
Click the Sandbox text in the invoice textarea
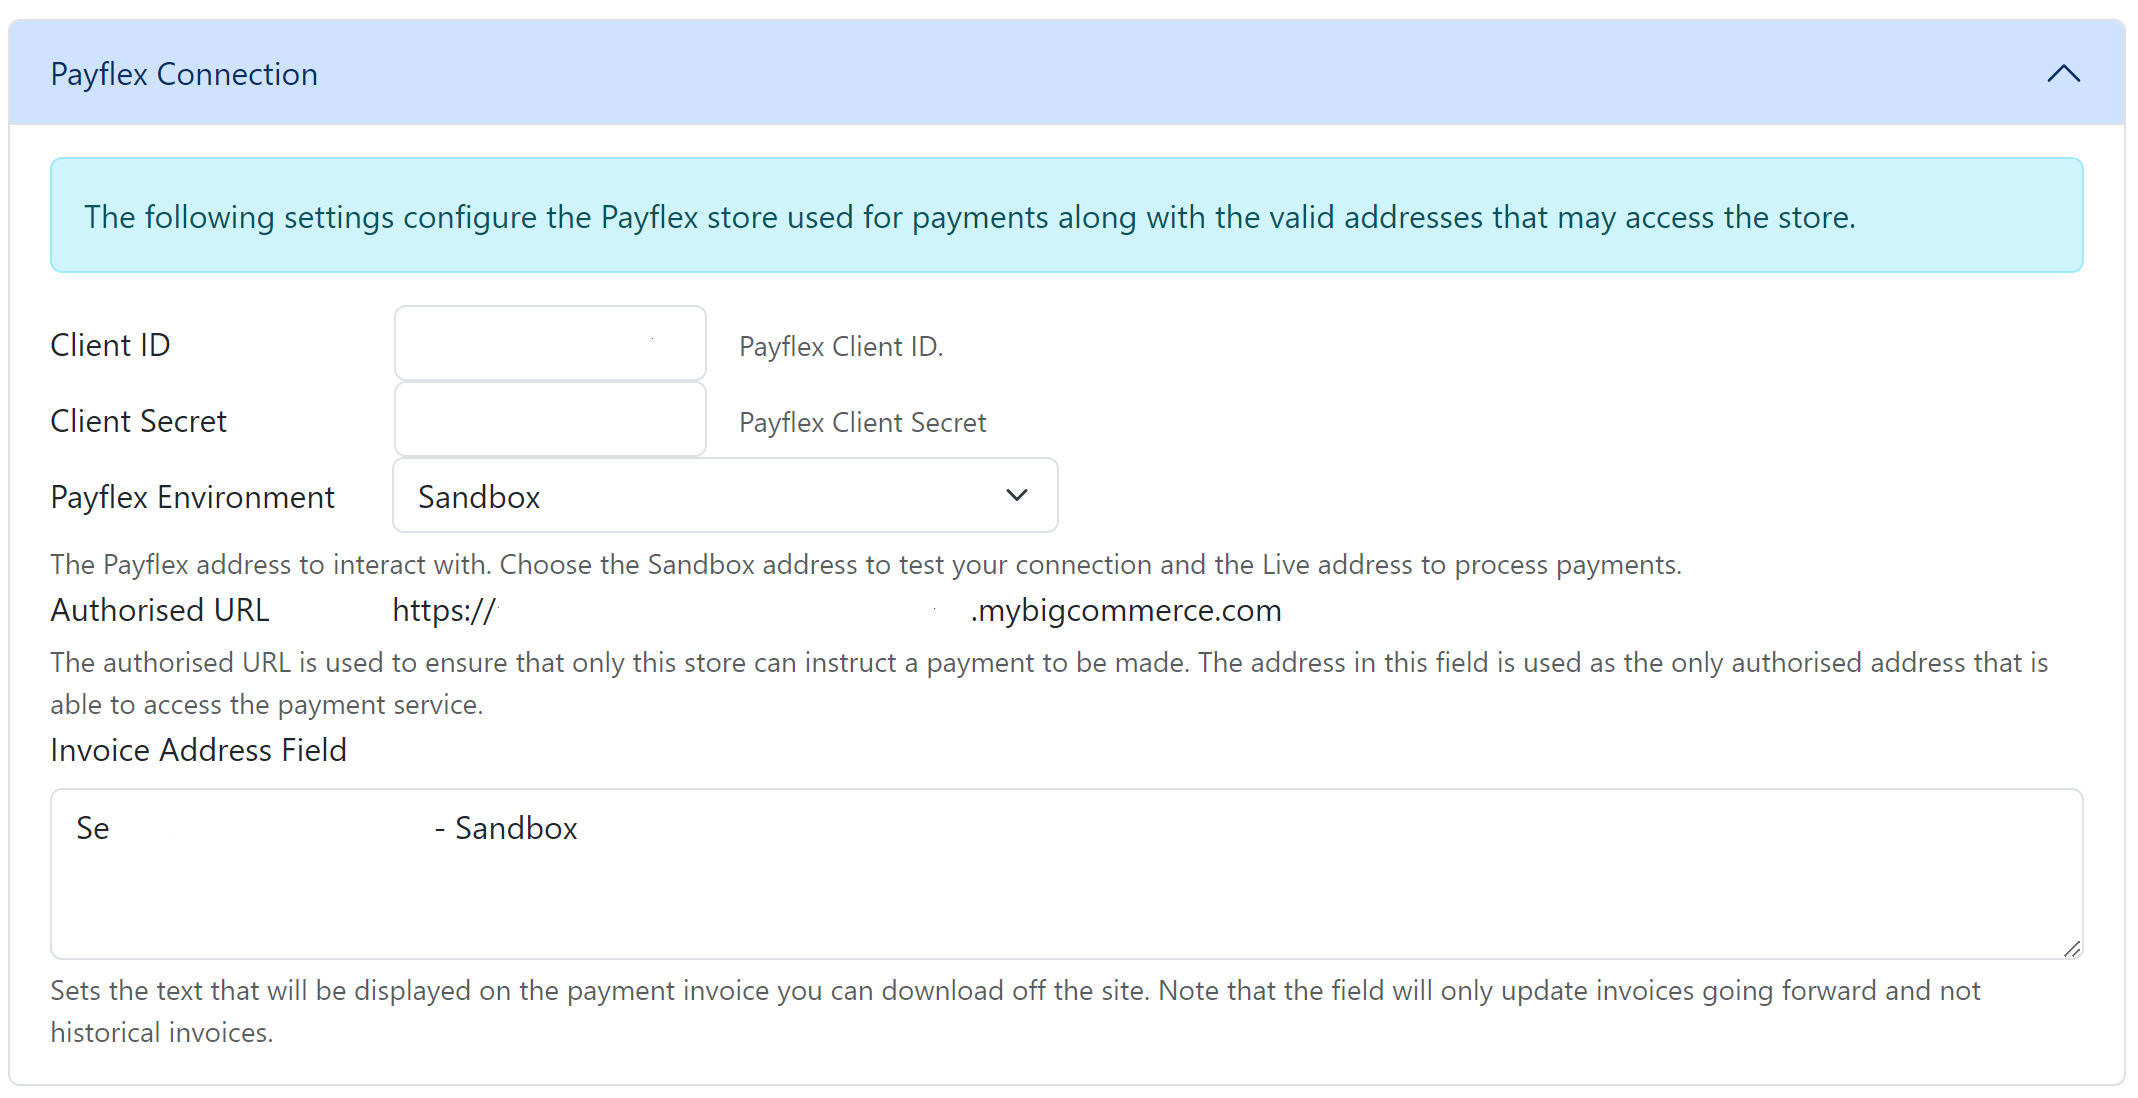coord(516,828)
